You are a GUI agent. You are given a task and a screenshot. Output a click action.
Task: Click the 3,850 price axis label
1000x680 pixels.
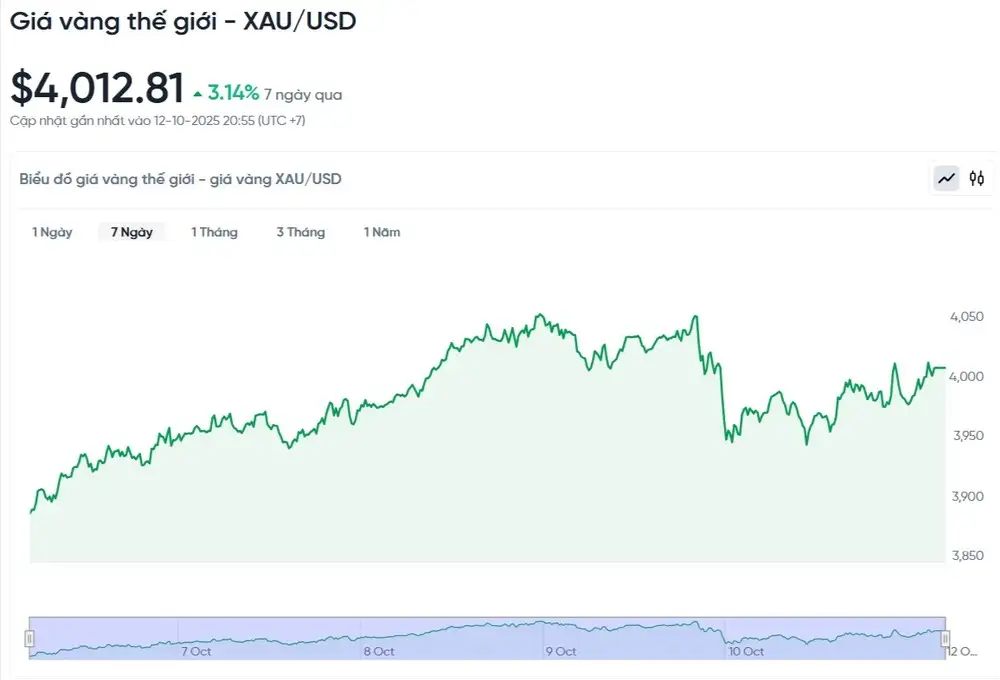[966, 556]
